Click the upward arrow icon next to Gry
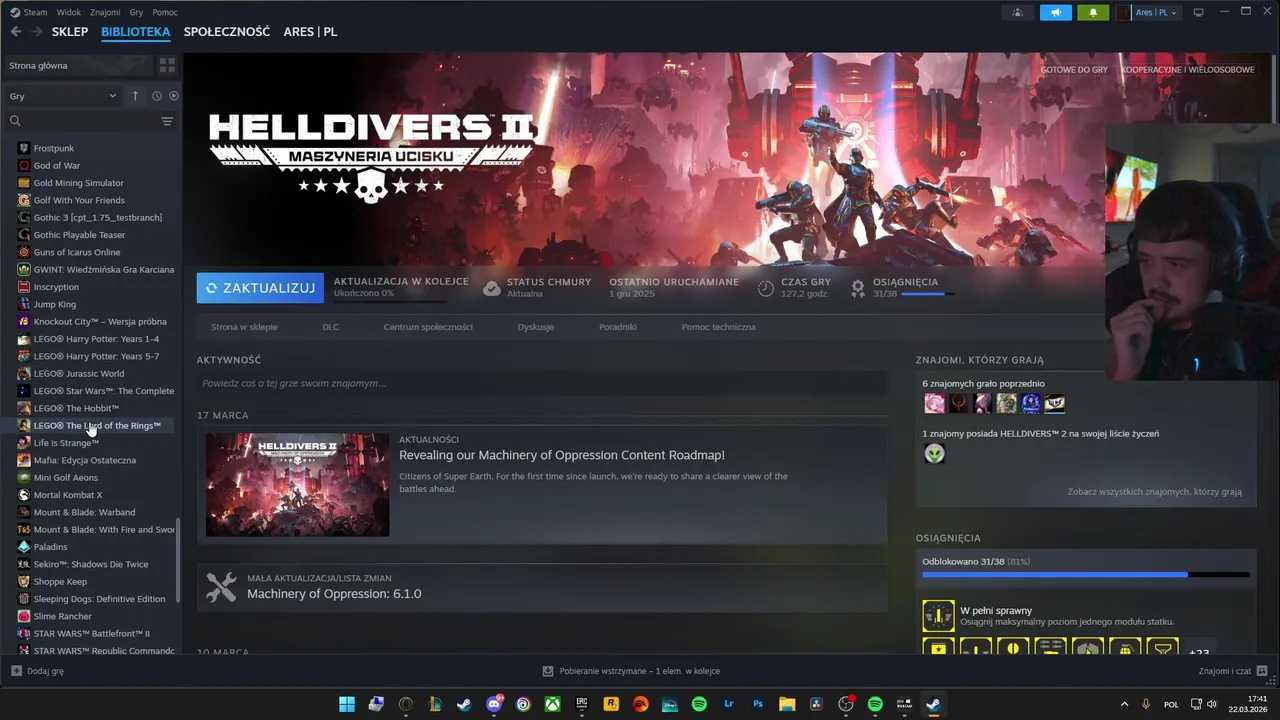 [135, 96]
